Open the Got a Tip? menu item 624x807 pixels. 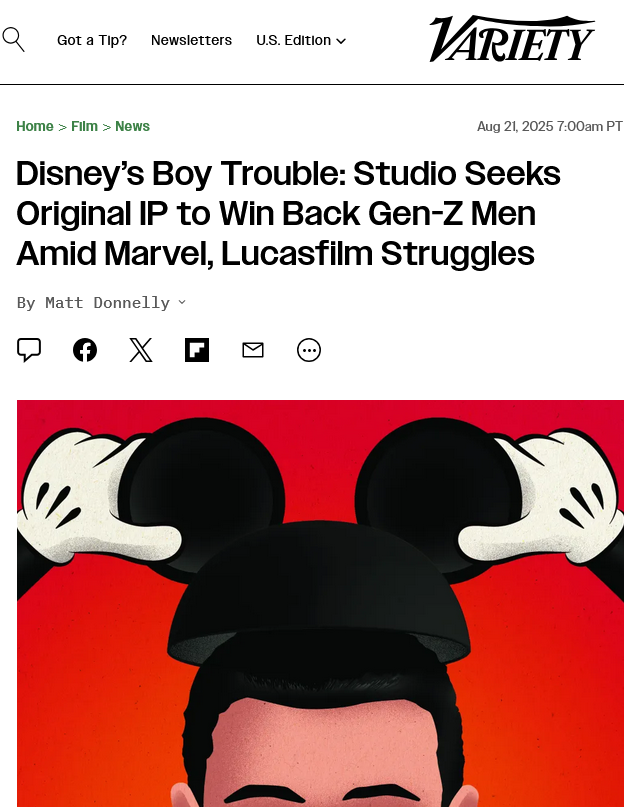point(92,40)
